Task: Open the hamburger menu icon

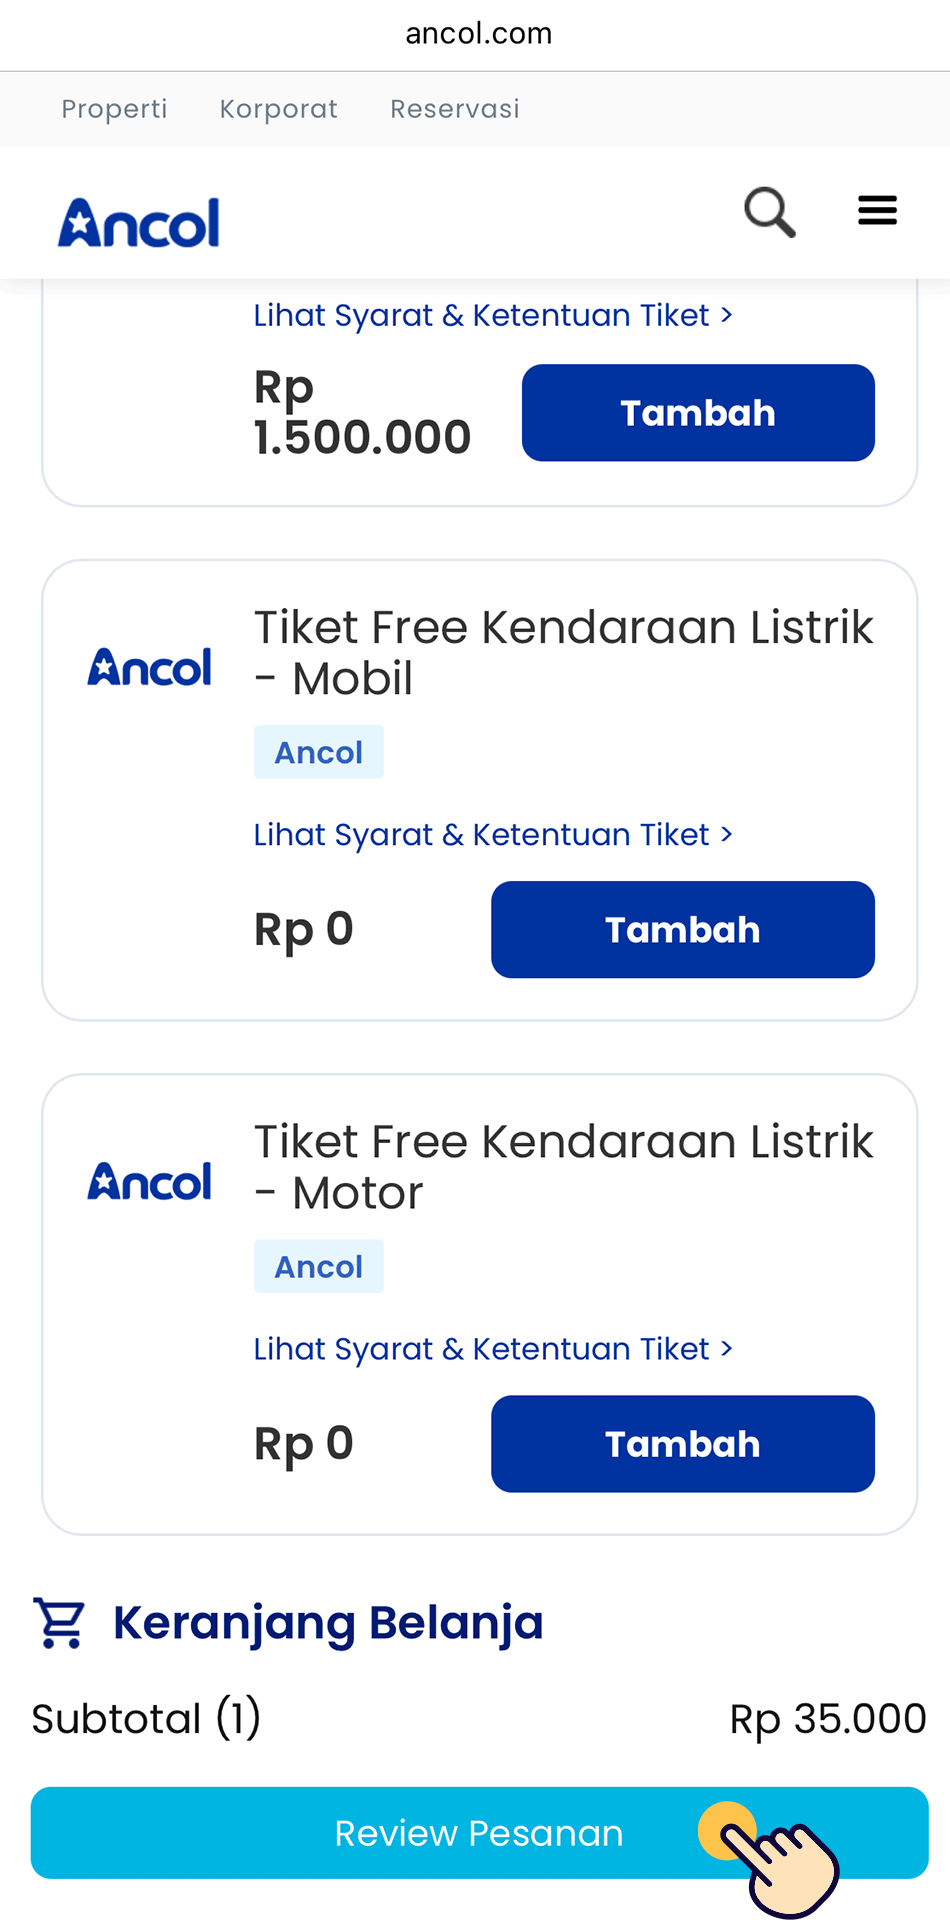Action: [877, 211]
